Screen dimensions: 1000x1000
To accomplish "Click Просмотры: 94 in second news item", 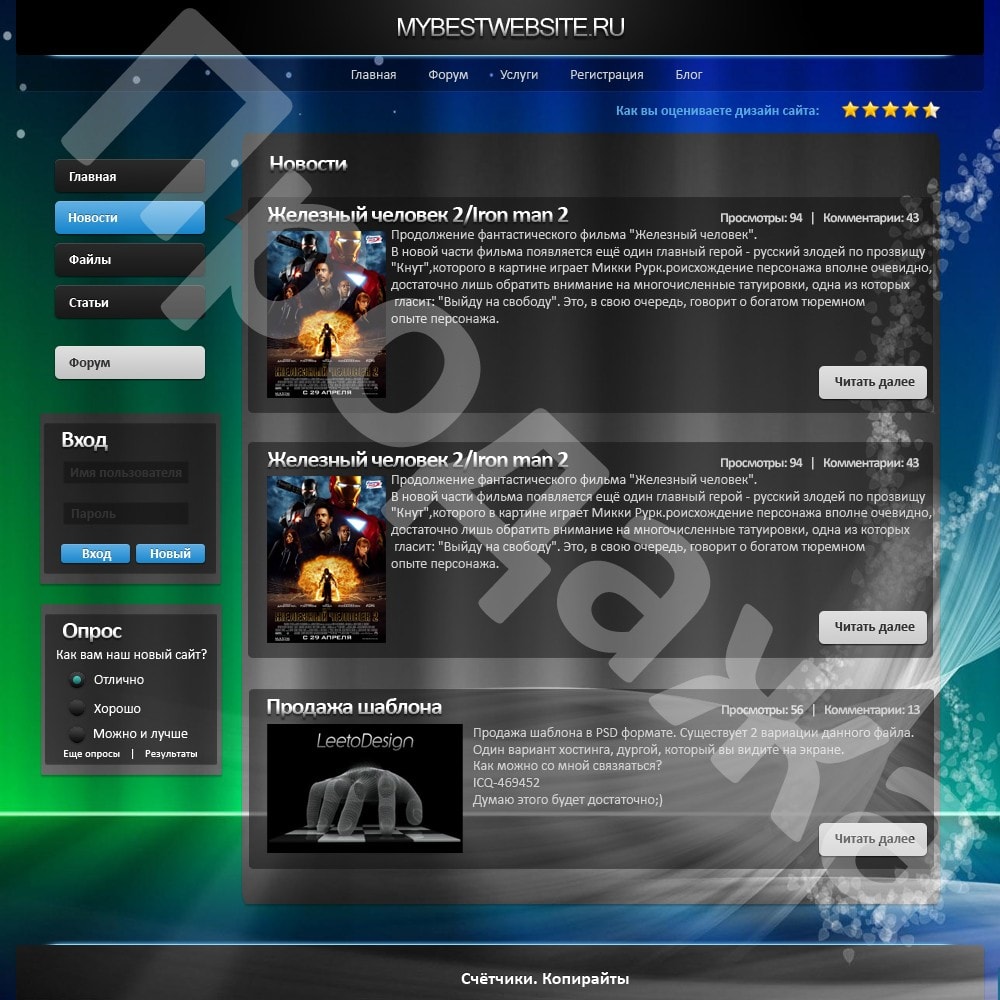I will coord(761,463).
